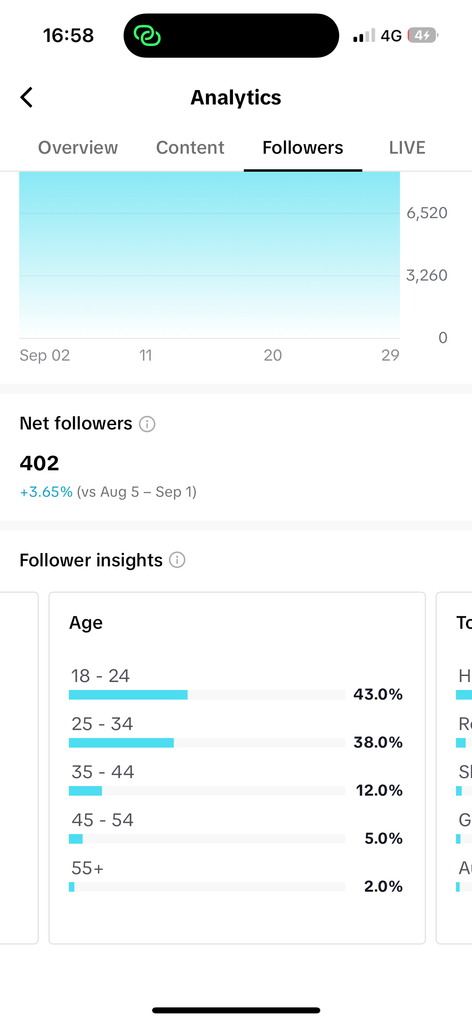Viewport: 472px width, 1023px height.
Task: Click the 25 - 34 age bar
Action: point(207,743)
